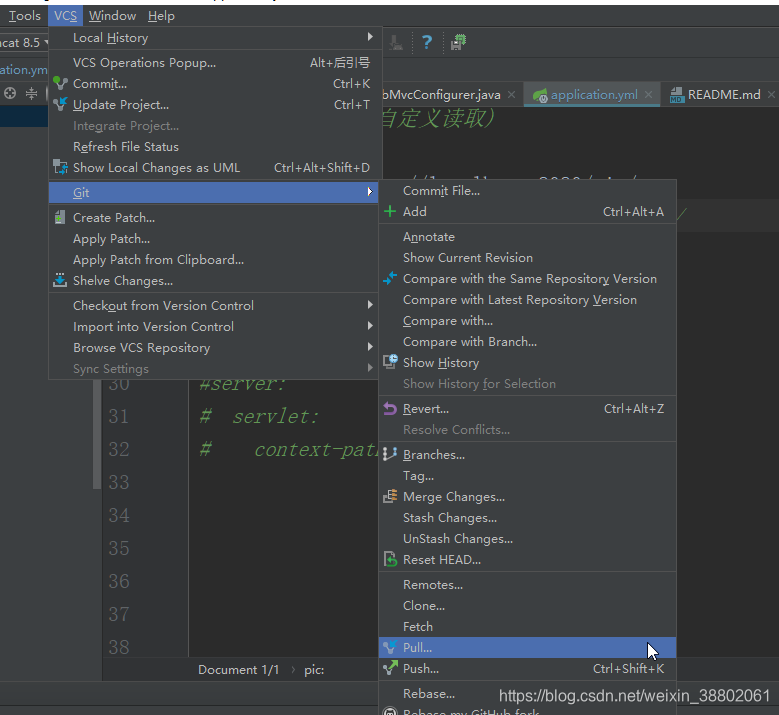Click the Shelve Changes icon

(x=60, y=280)
